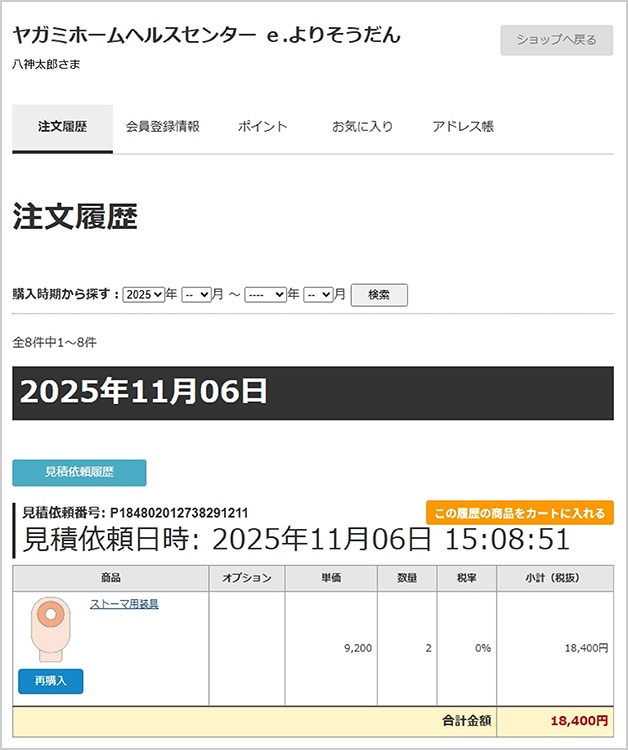Click the stoma pouch product thumbnail
Viewport: 628px width, 750px height.
51,629
